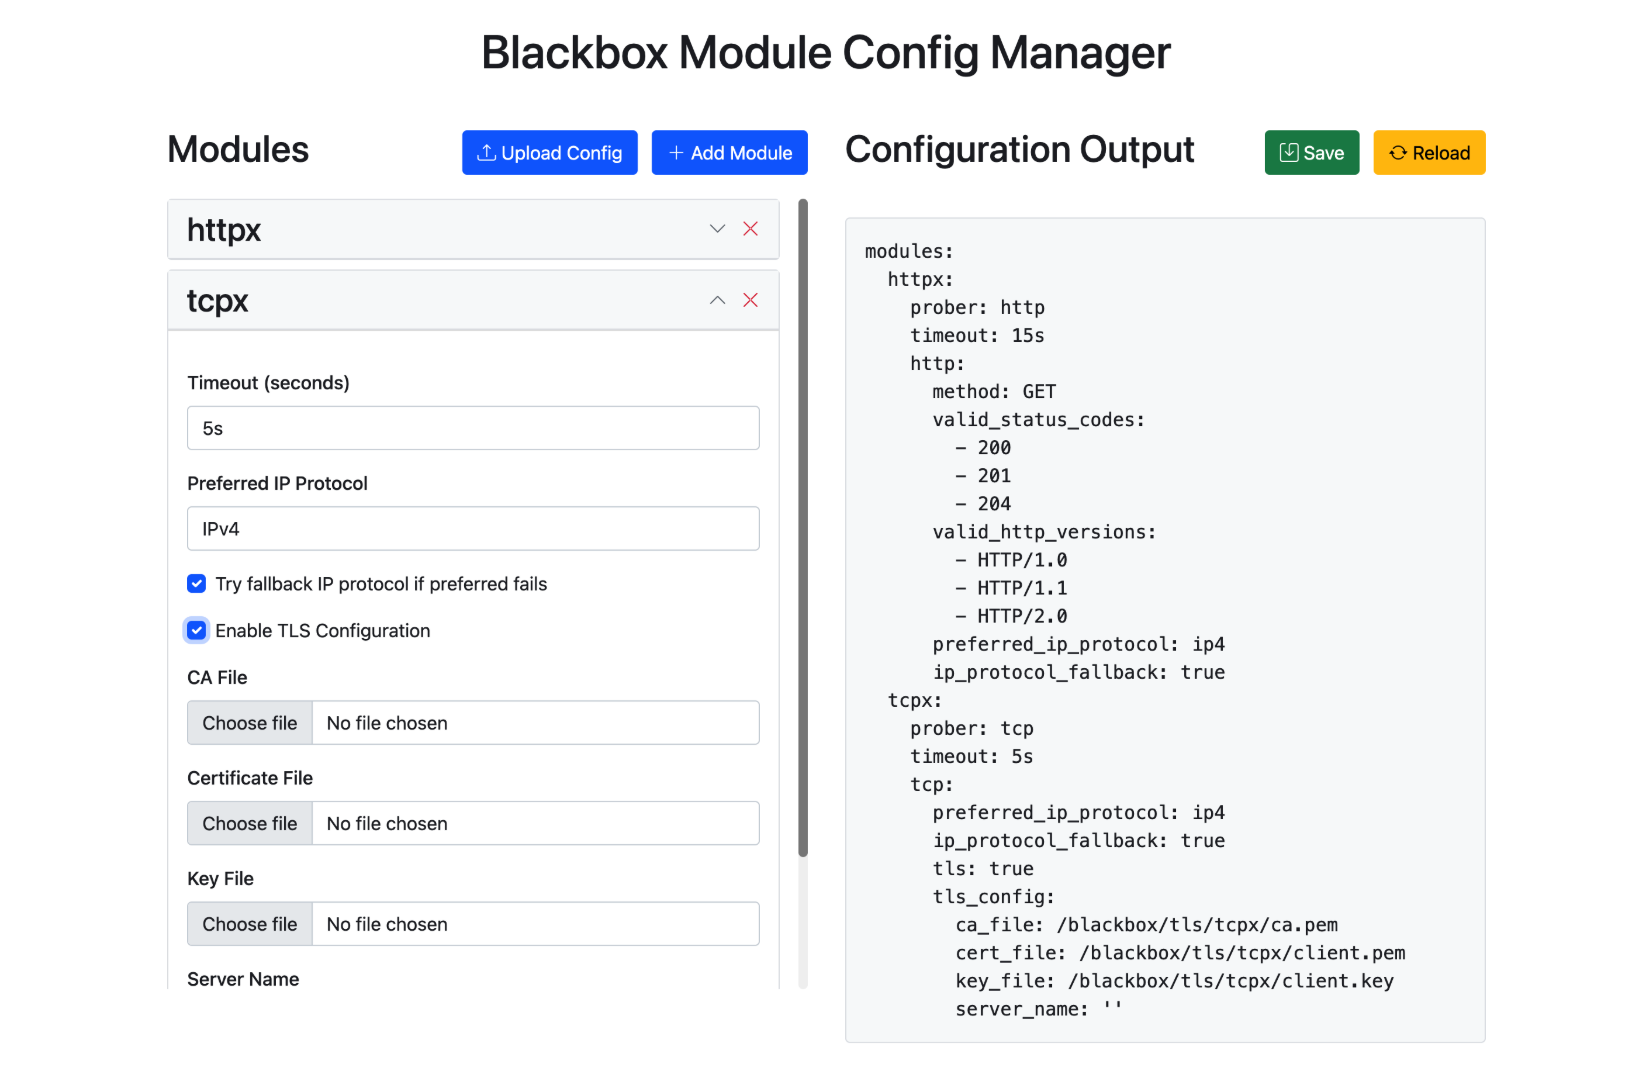Uncheck fallback IP protocol checkbox
1644x1080 pixels.
[197, 584]
